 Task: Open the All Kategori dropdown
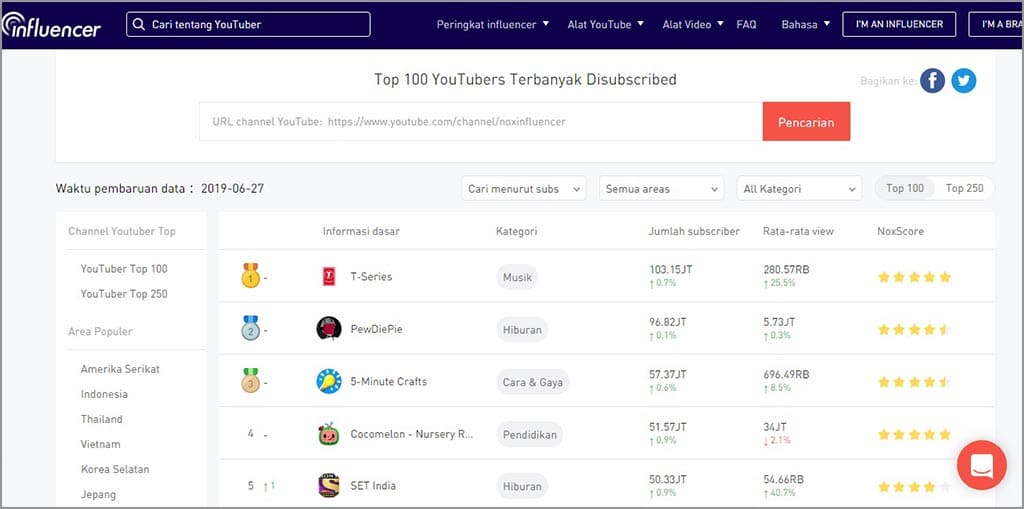pos(798,189)
